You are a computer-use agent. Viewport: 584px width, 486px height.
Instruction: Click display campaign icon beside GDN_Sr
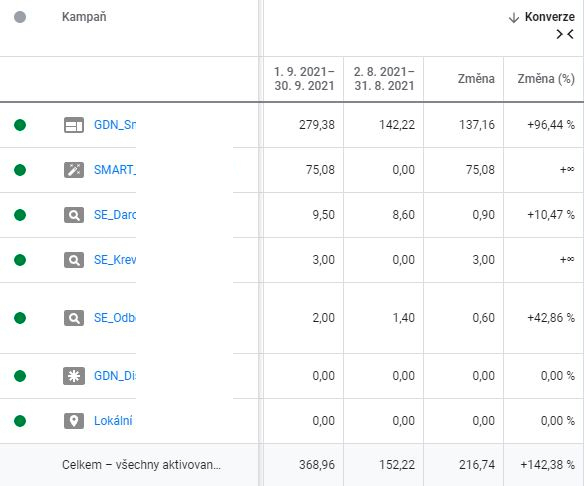point(74,125)
